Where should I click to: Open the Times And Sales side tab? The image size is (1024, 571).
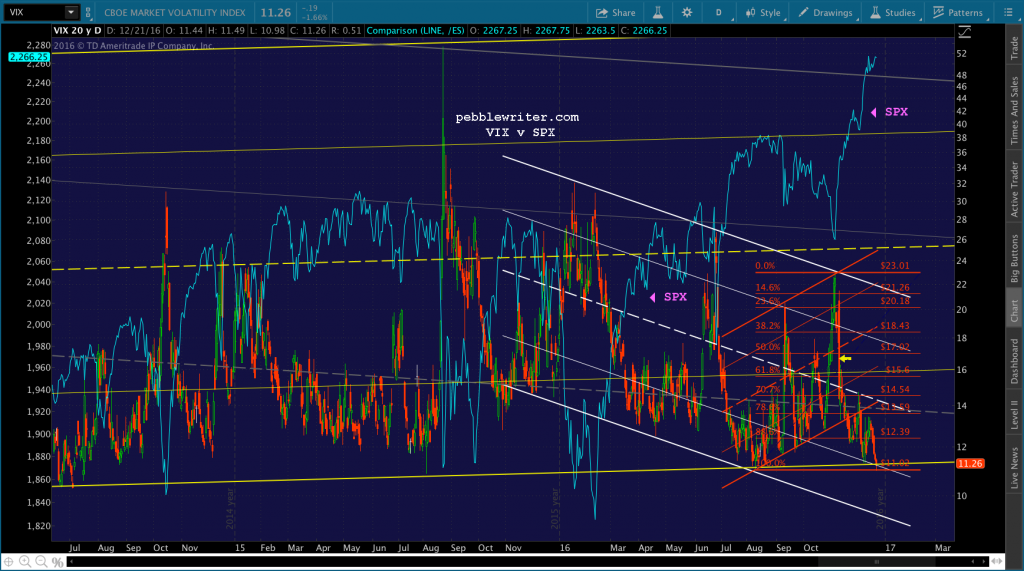point(1014,110)
